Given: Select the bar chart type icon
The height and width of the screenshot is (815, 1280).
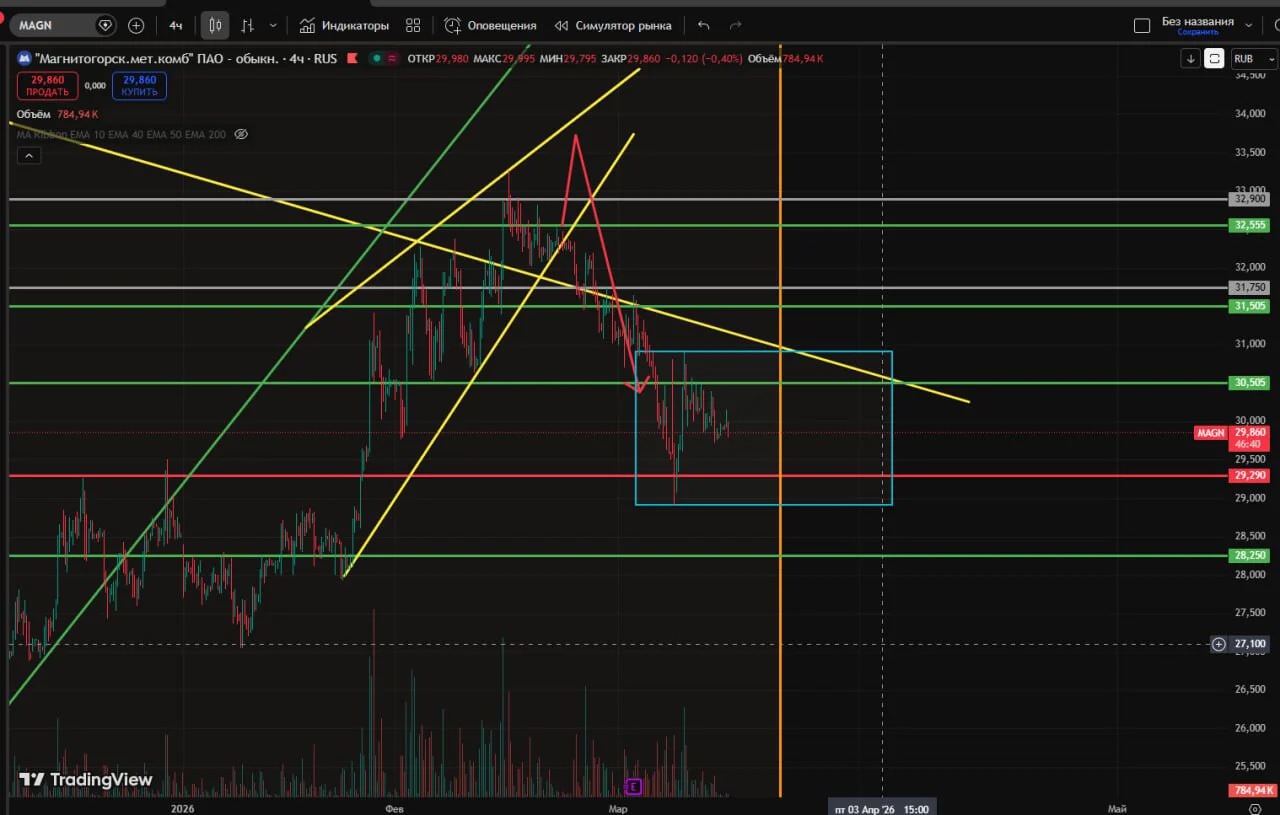Looking at the screenshot, I should tap(247, 25).
